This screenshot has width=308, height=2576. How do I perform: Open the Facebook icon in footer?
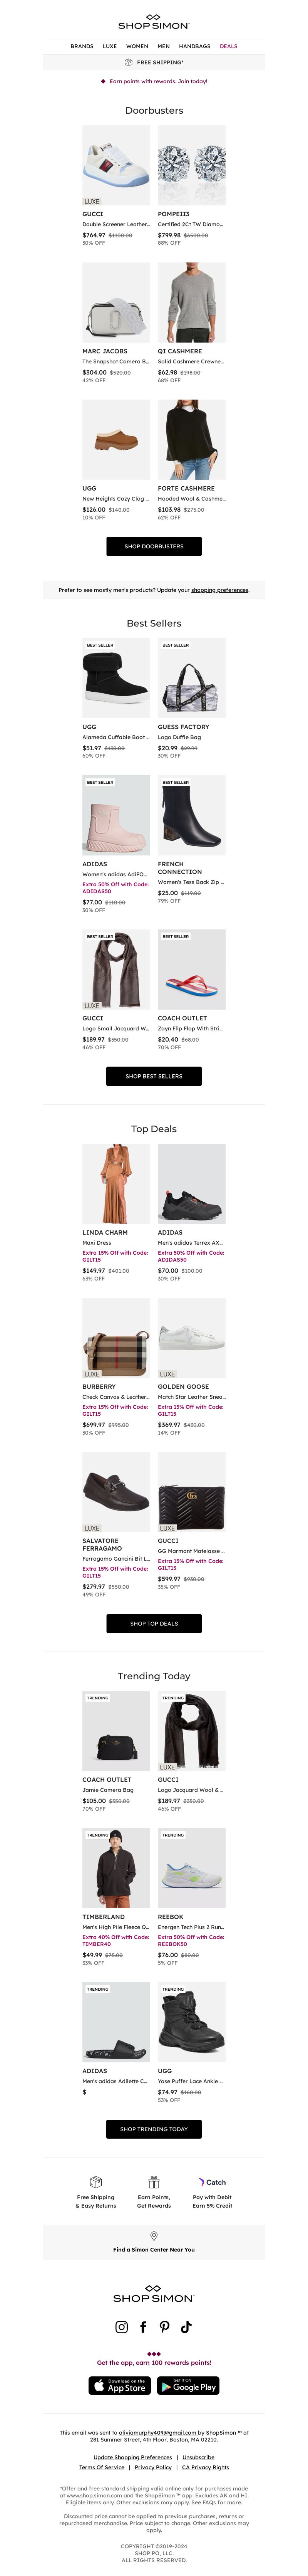coord(143,2327)
